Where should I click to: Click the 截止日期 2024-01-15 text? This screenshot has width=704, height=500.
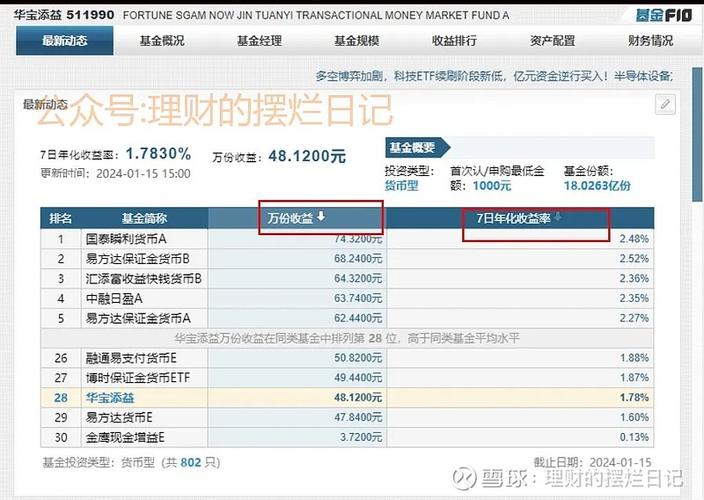click(593, 462)
